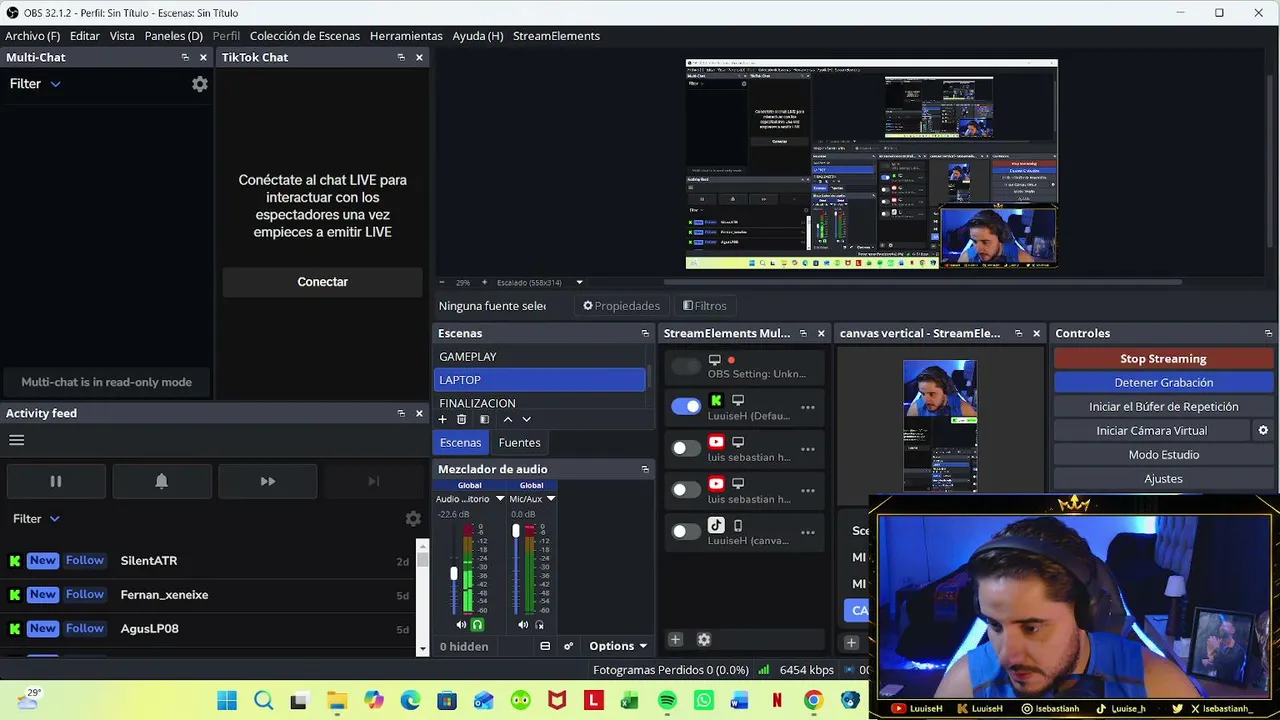
Task: Click the vertical canvas preview thumbnail
Action: click(939, 425)
